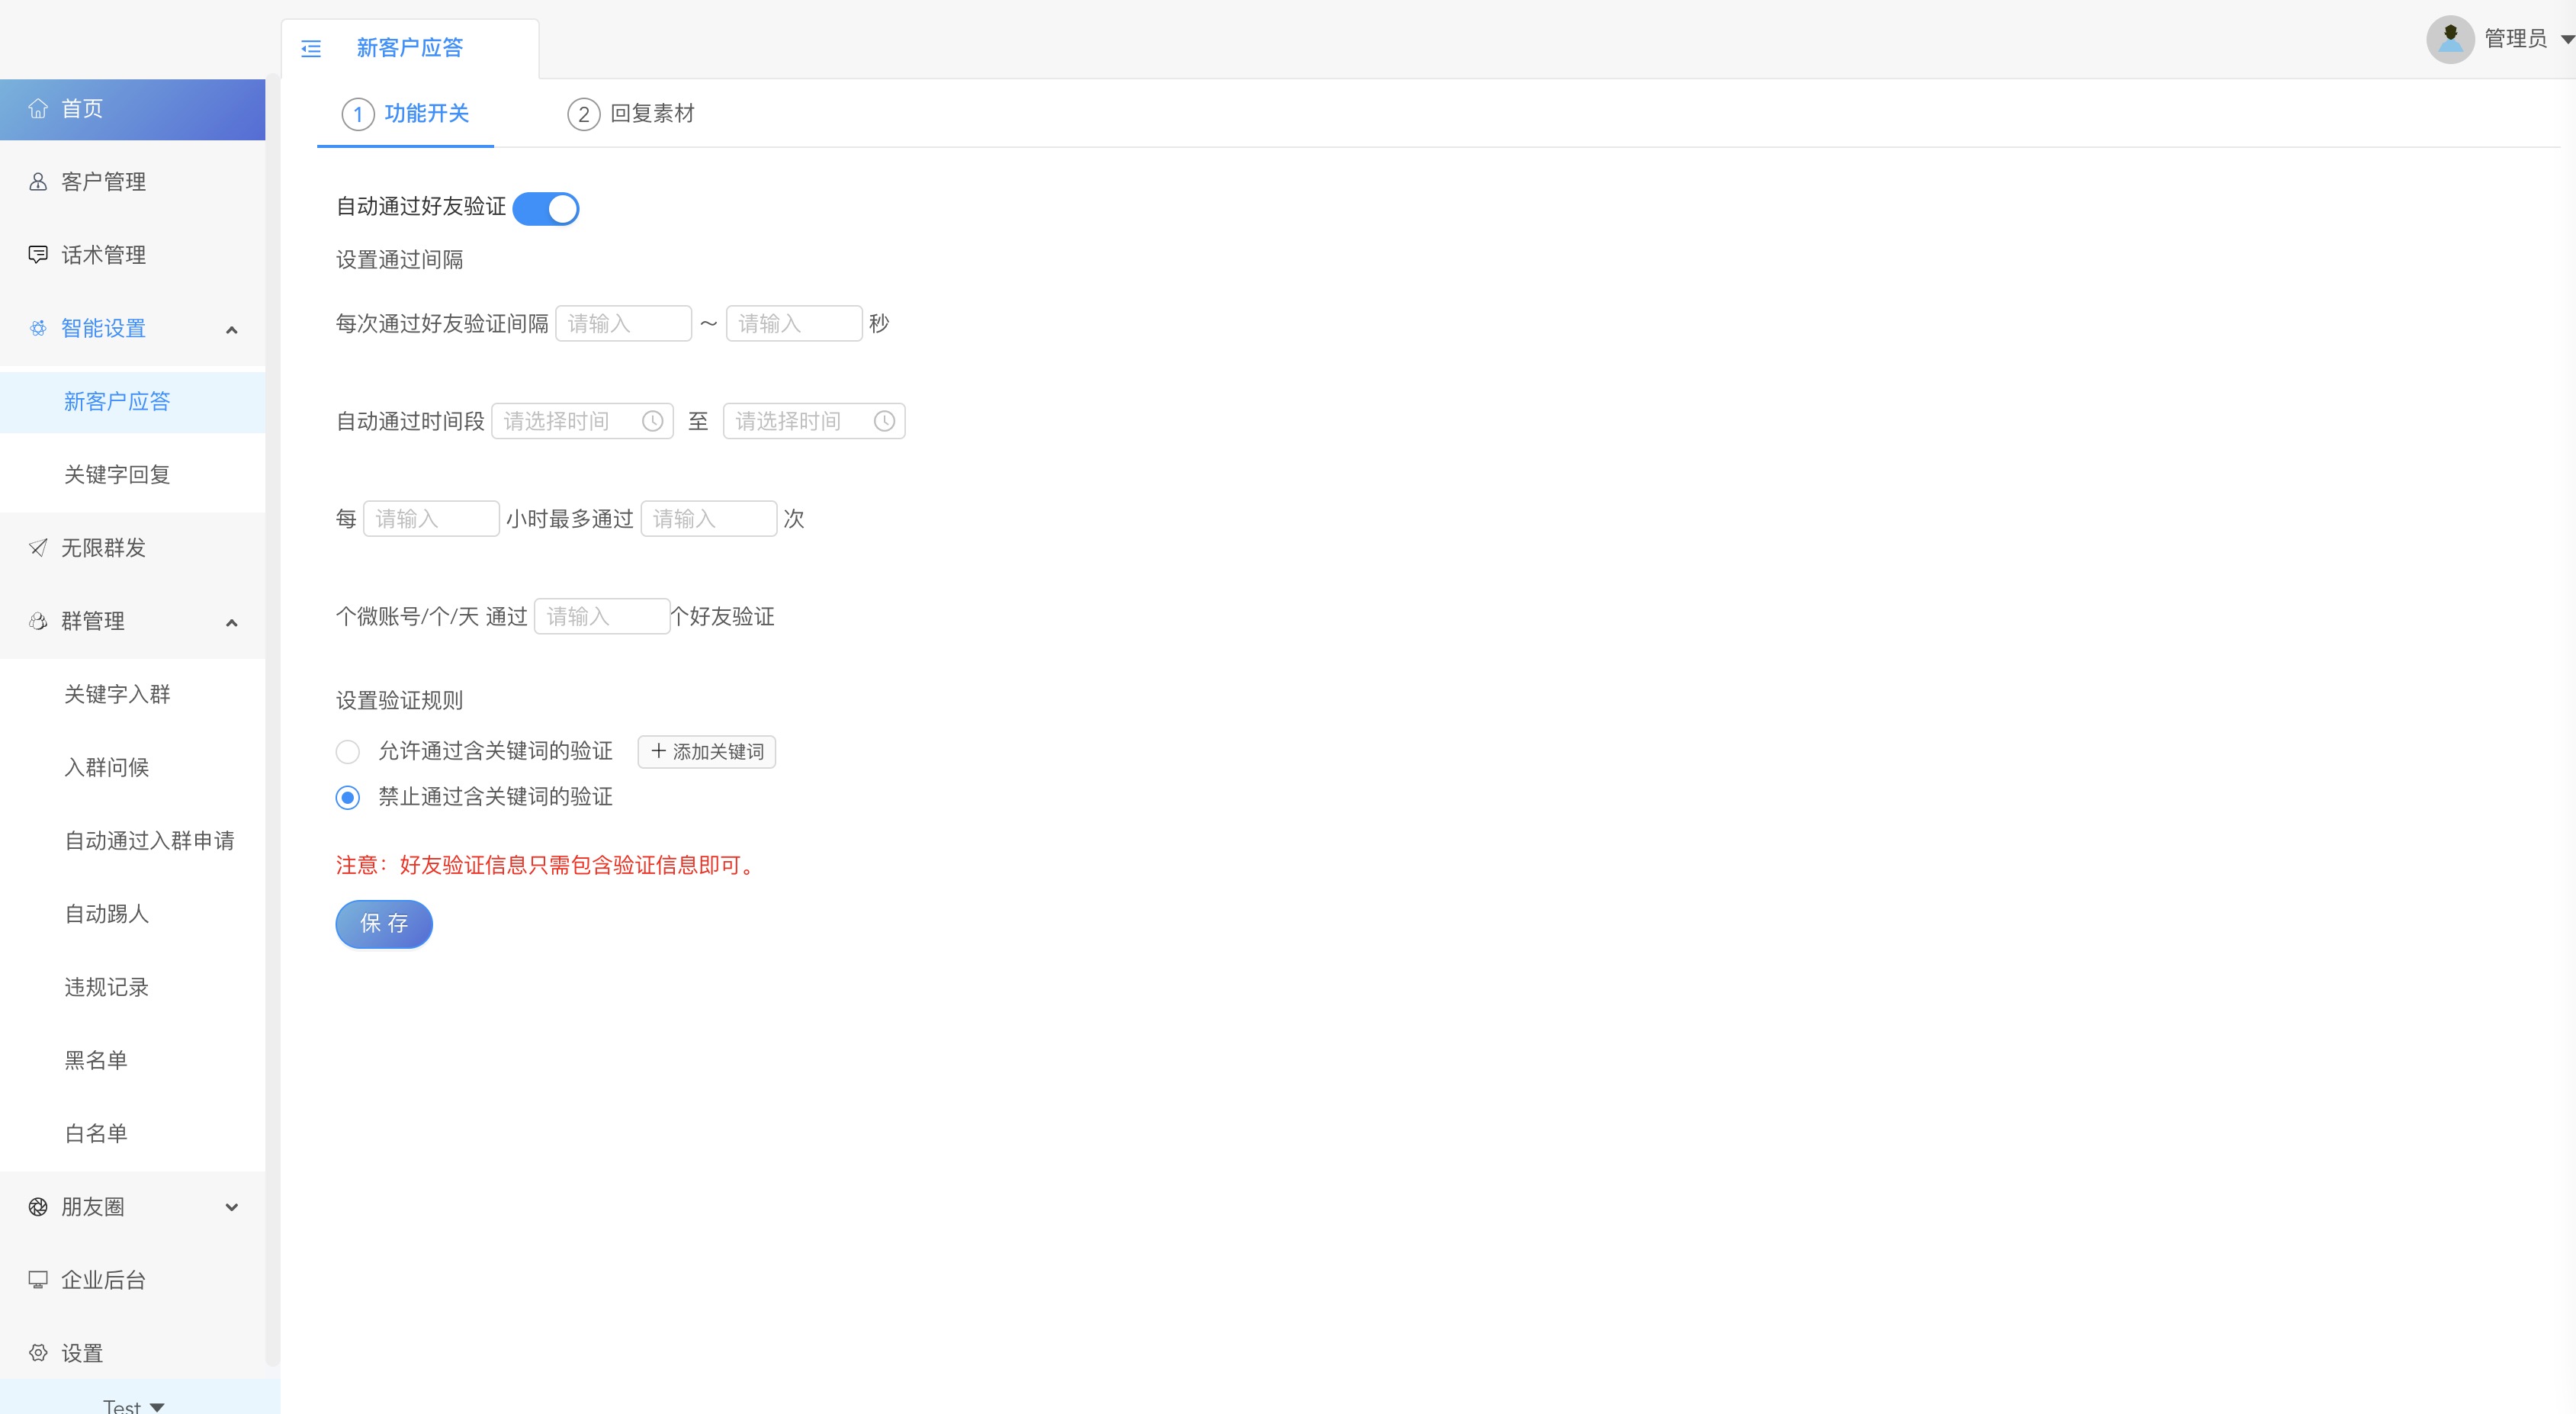The width and height of the screenshot is (2576, 1414).
Task: Open 客户管理 in the sidebar
Action: pos(132,182)
